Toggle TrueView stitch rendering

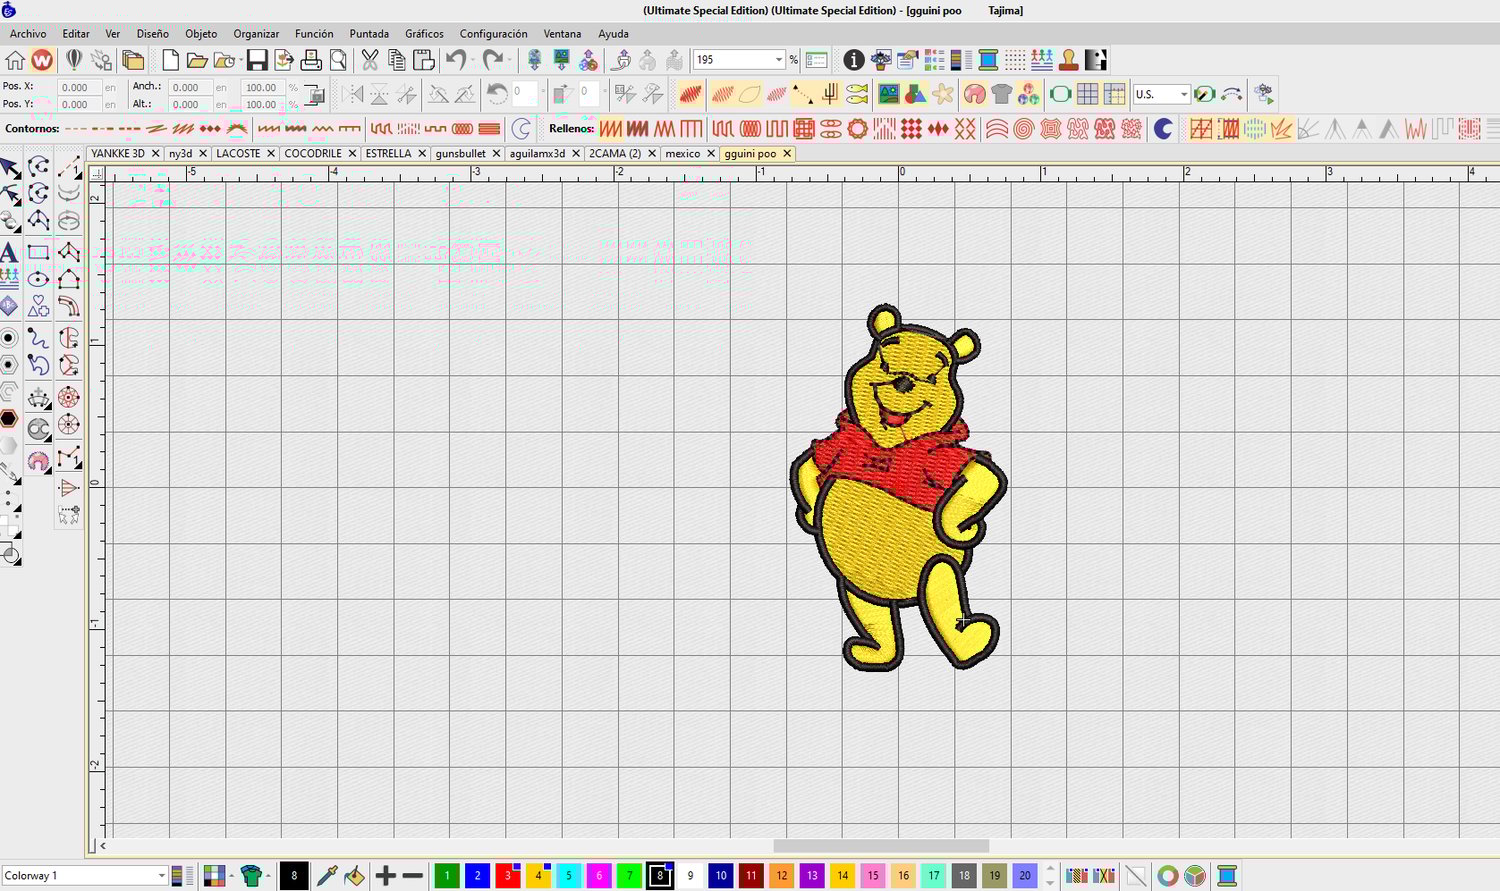[691, 94]
